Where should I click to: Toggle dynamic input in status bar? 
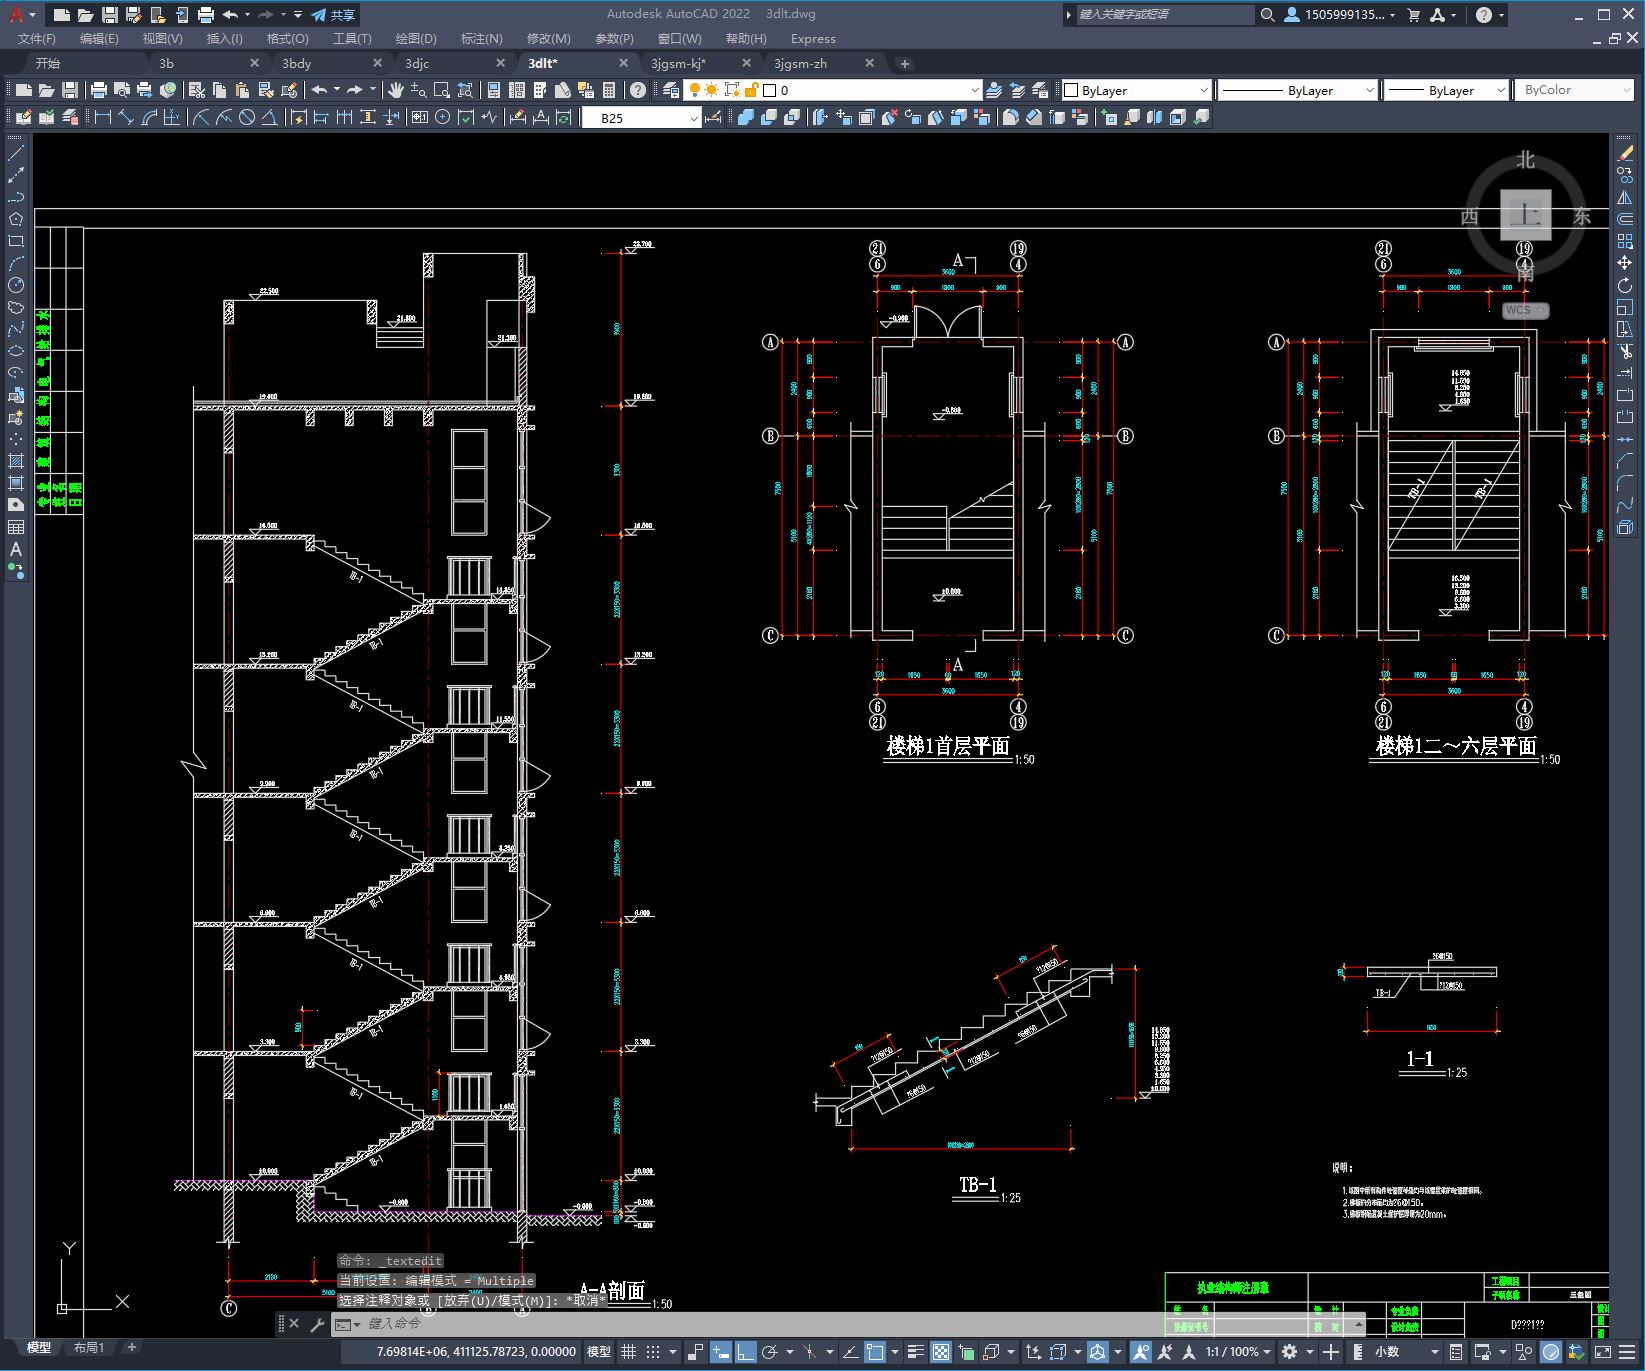coord(721,1352)
